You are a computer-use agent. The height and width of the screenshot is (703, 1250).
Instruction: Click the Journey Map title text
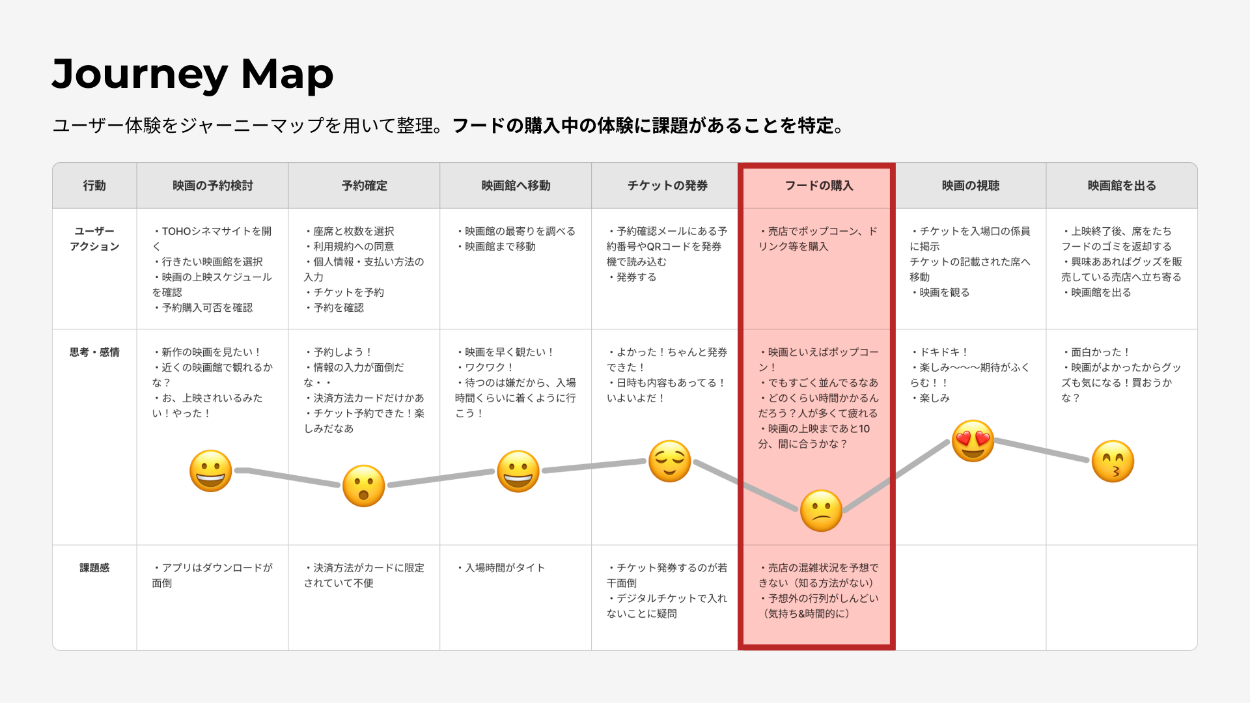[192, 74]
